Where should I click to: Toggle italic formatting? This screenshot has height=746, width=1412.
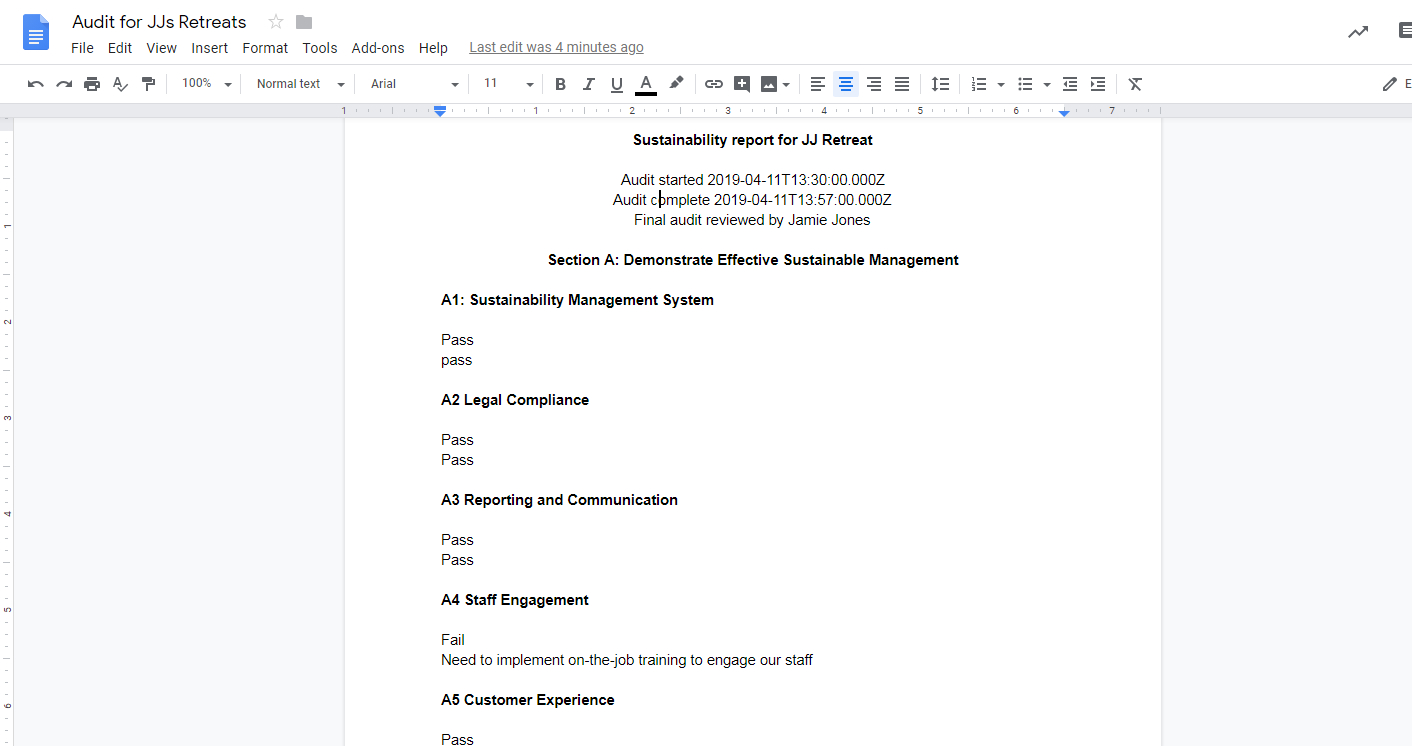(588, 84)
